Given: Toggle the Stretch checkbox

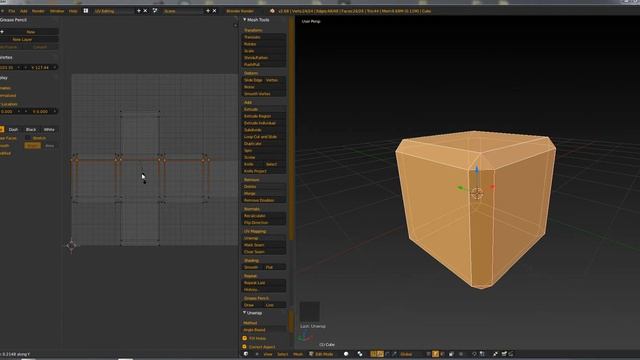Looking at the screenshot, I should [x=28, y=138].
